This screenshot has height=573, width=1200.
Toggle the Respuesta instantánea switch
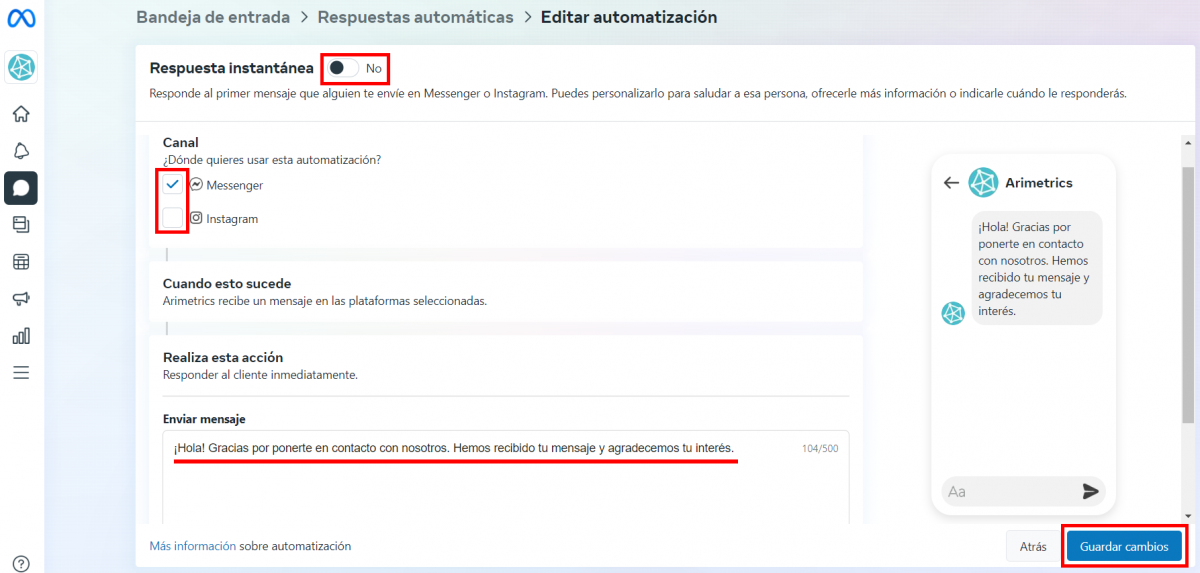tap(344, 68)
